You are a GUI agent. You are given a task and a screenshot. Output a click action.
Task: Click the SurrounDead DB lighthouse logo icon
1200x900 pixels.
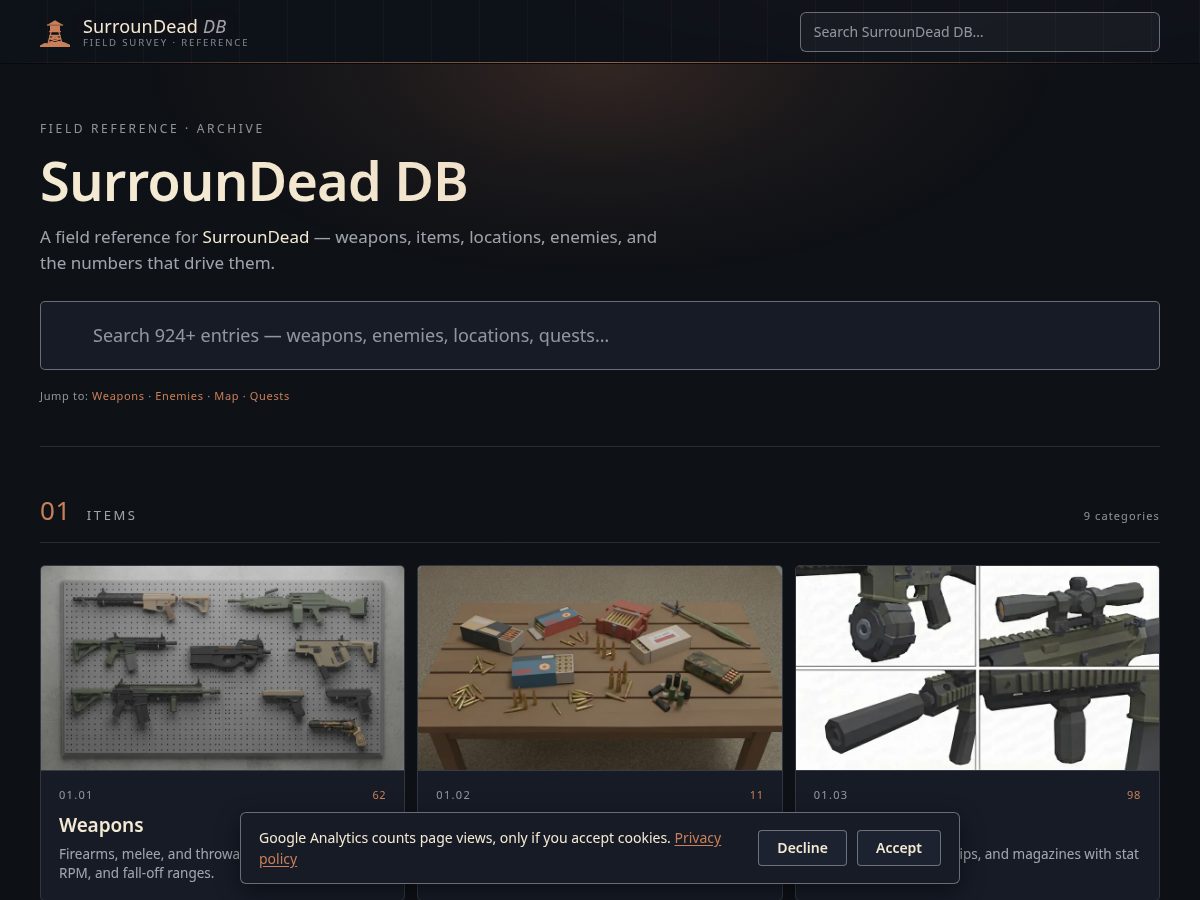(x=55, y=32)
